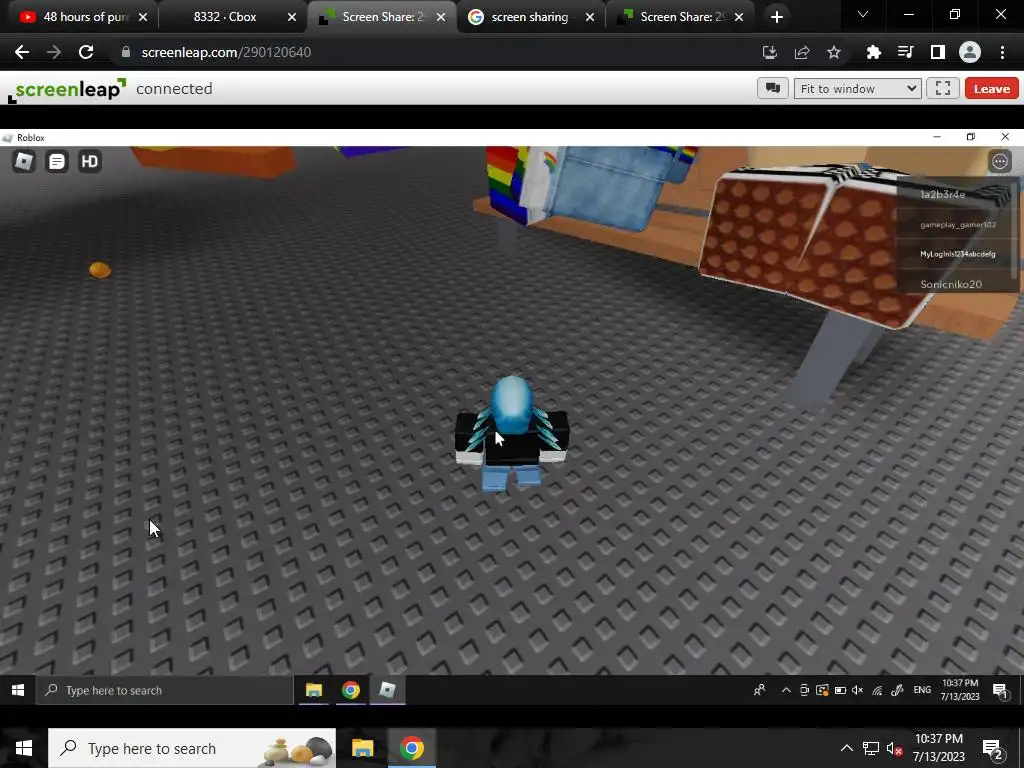
Task: Open a new Chrome tab
Action: (x=776, y=17)
